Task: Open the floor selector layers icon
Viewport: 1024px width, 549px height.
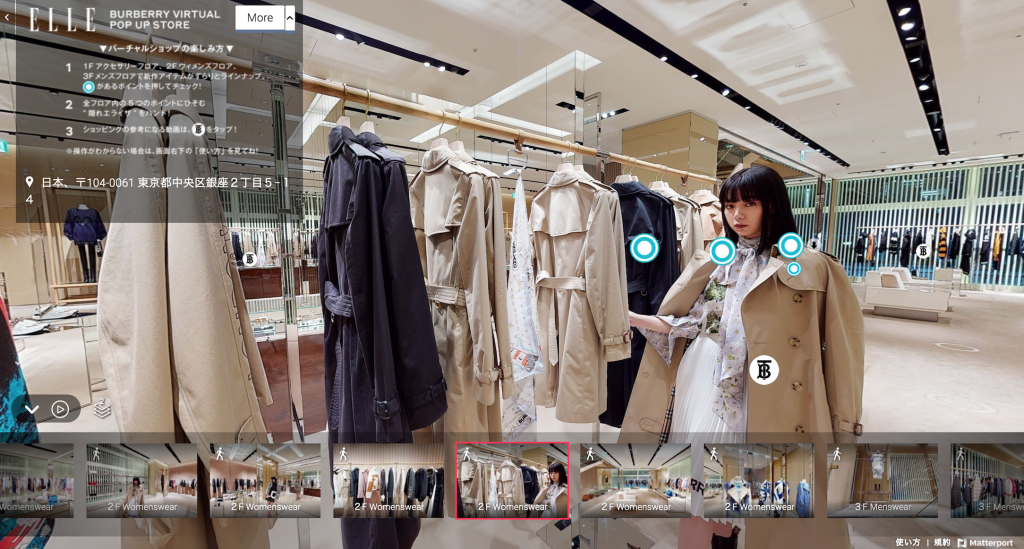Action: tap(103, 408)
